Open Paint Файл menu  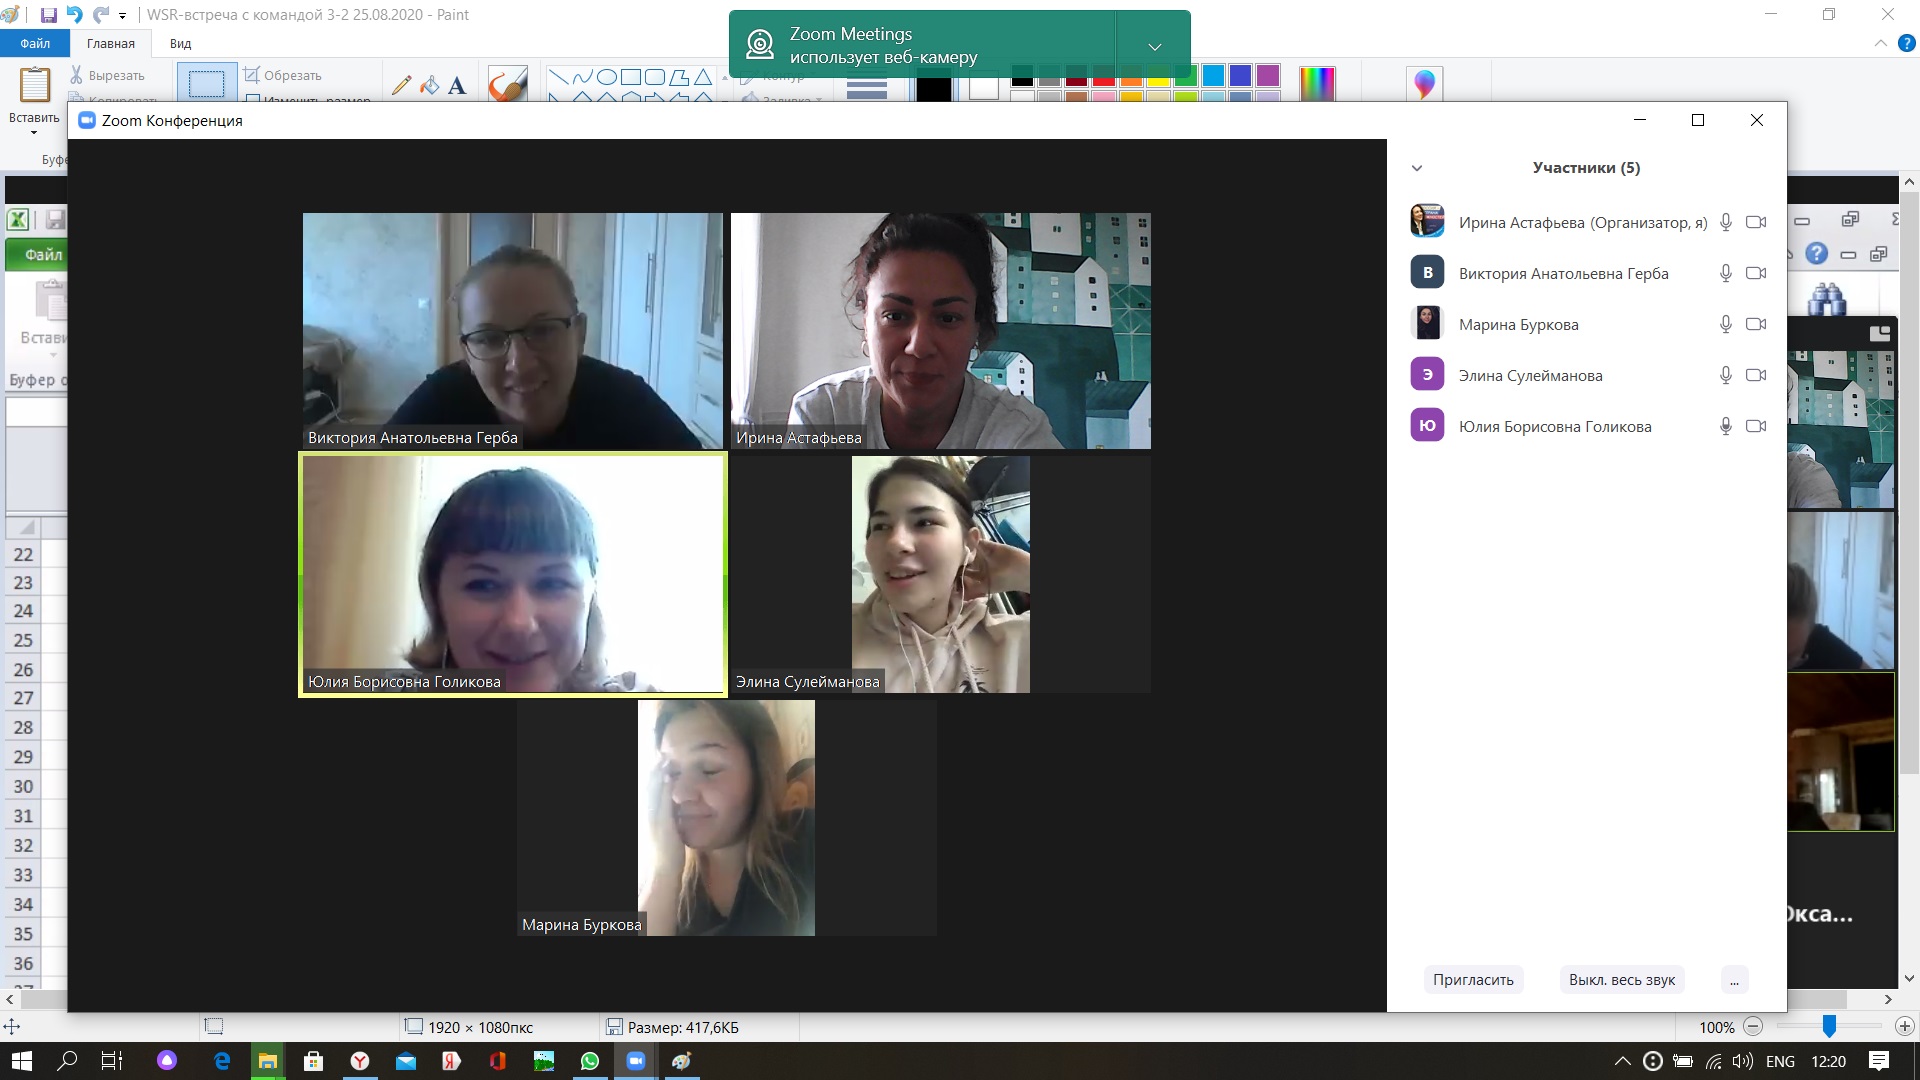(35, 43)
